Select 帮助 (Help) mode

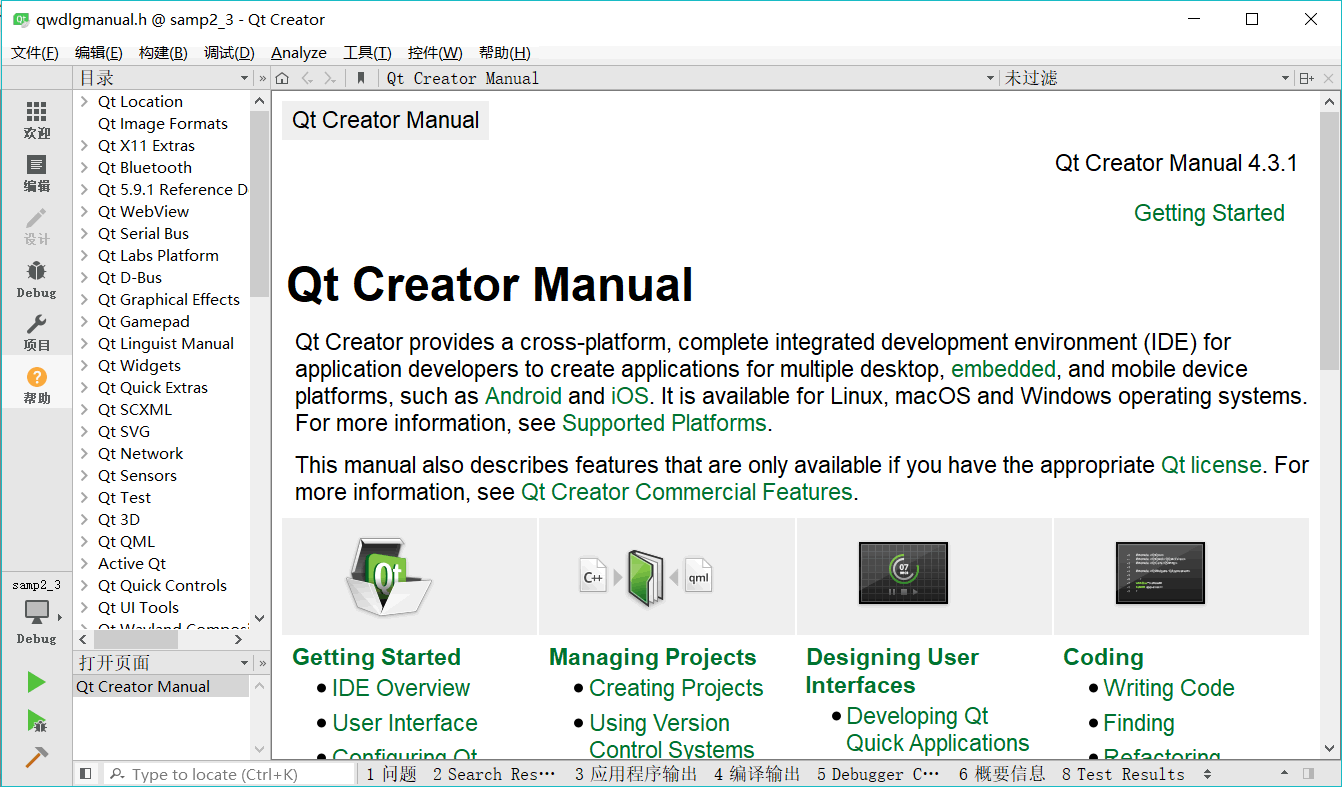coord(36,385)
